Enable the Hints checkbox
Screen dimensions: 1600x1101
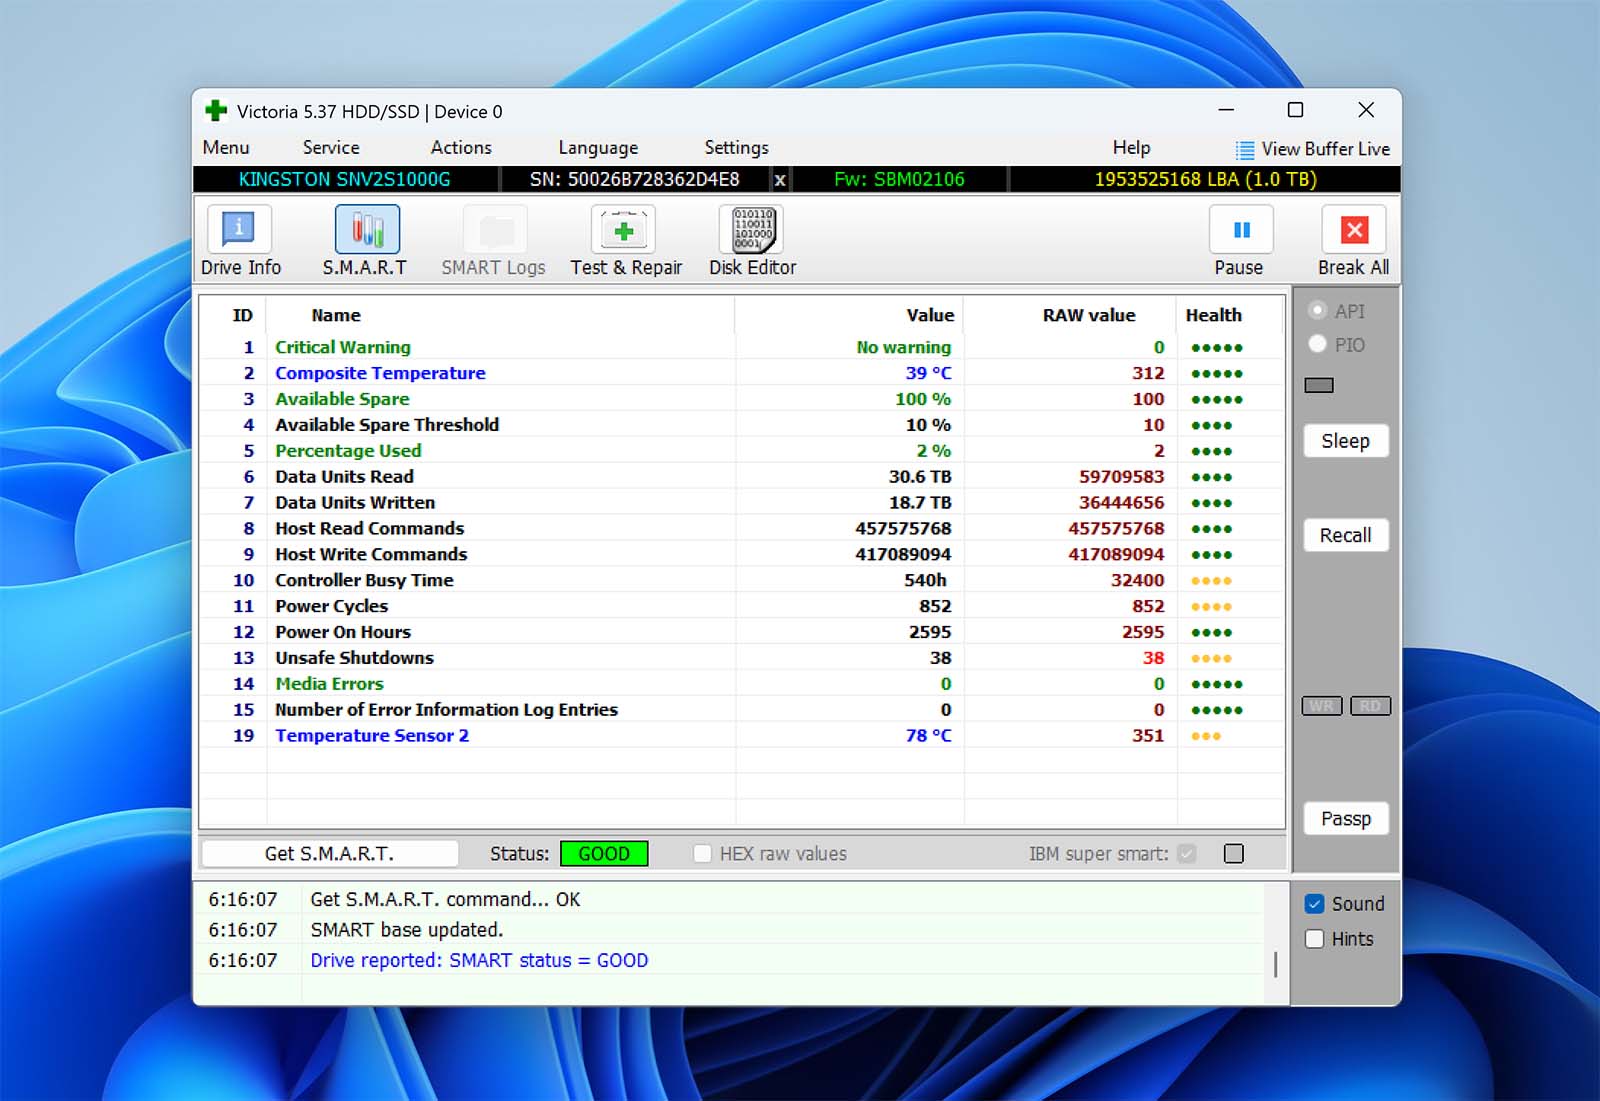coord(1315,939)
